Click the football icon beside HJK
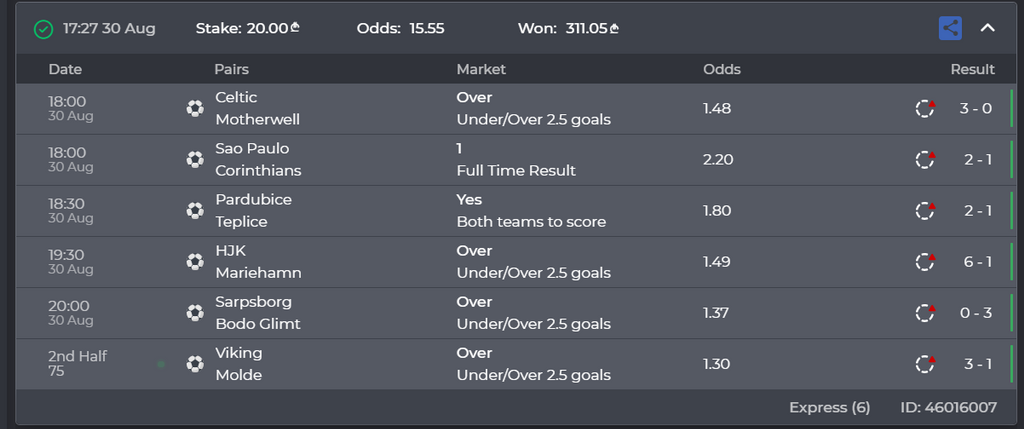The width and height of the screenshot is (1024, 429). pyautogui.click(x=195, y=262)
